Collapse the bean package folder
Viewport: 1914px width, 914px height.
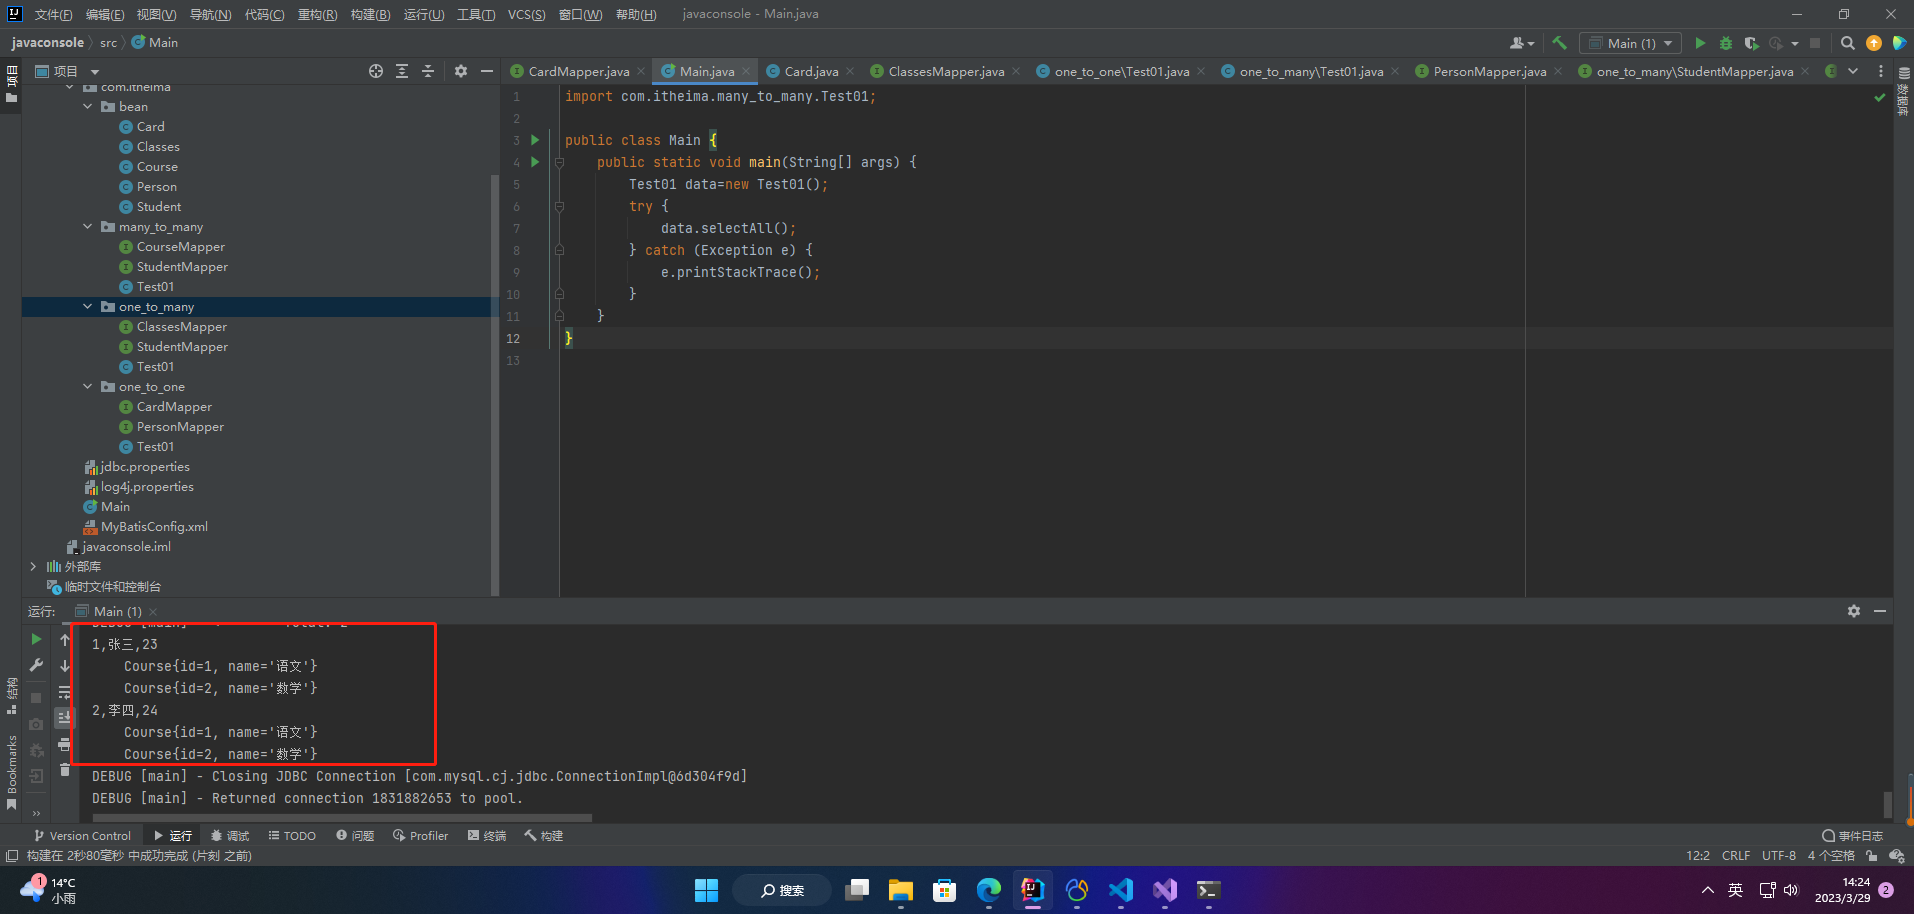pos(88,107)
